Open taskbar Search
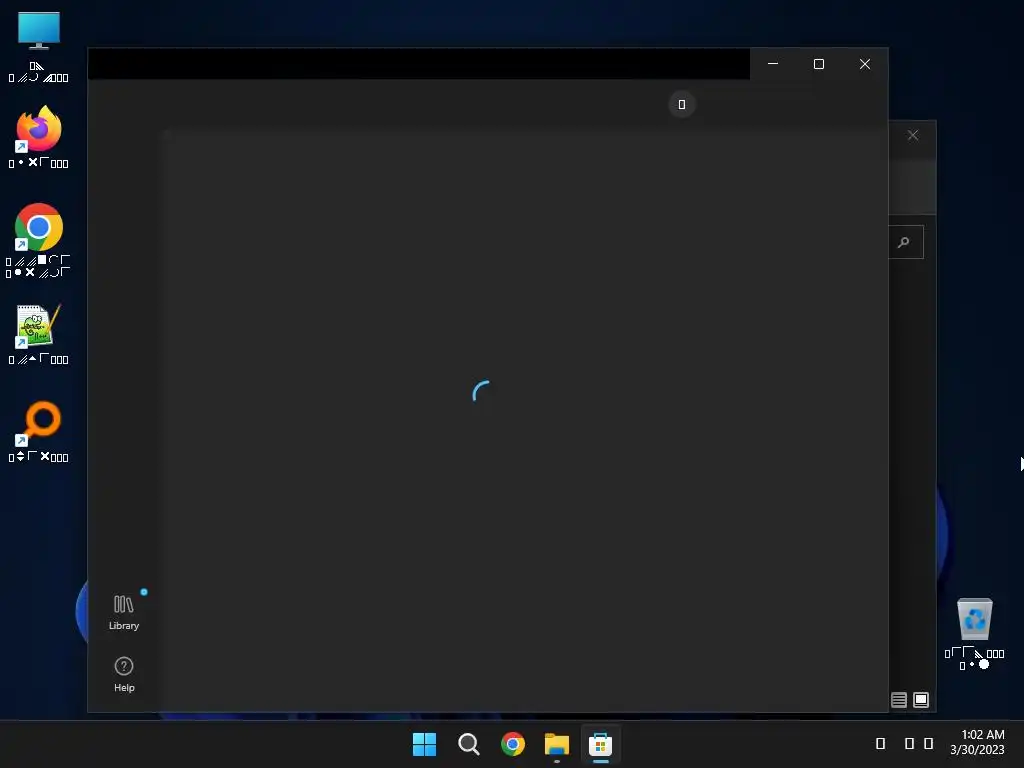1024x768 pixels. click(x=469, y=744)
